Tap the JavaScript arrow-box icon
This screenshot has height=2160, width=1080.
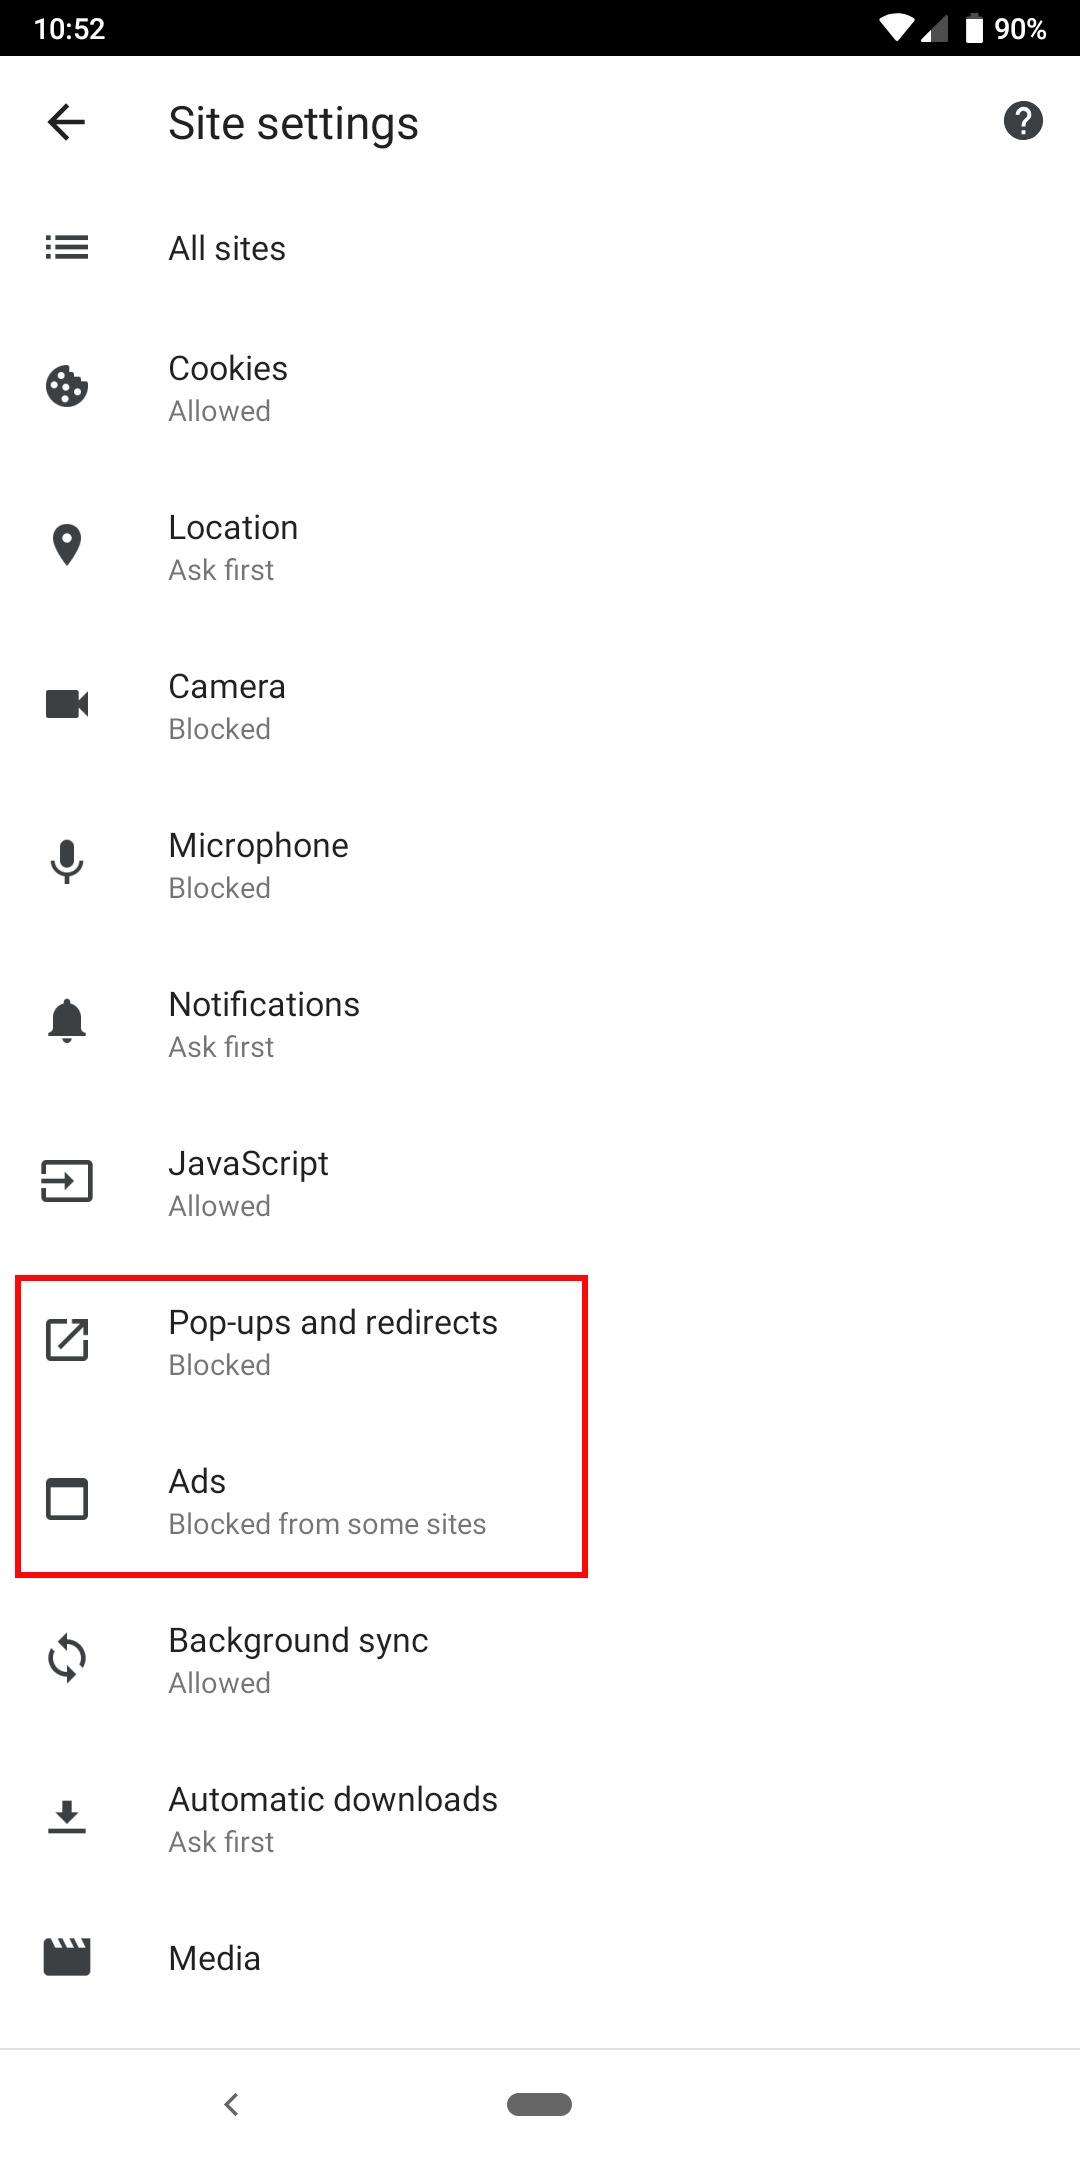pyautogui.click(x=67, y=1181)
